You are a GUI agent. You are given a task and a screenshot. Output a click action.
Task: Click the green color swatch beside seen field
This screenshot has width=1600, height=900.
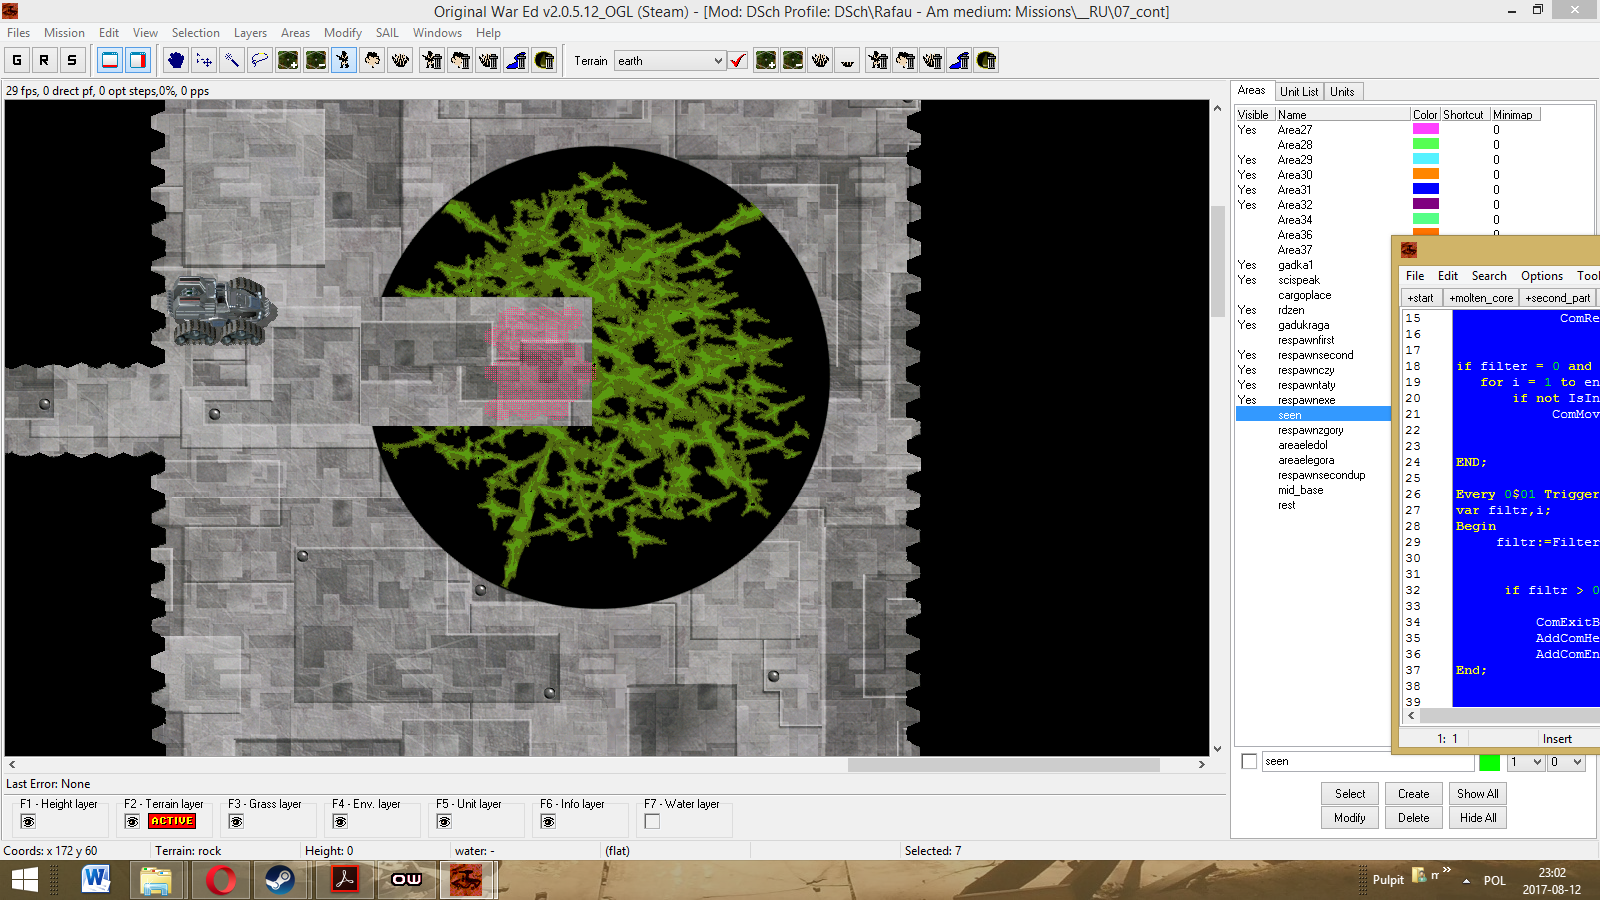(1489, 762)
